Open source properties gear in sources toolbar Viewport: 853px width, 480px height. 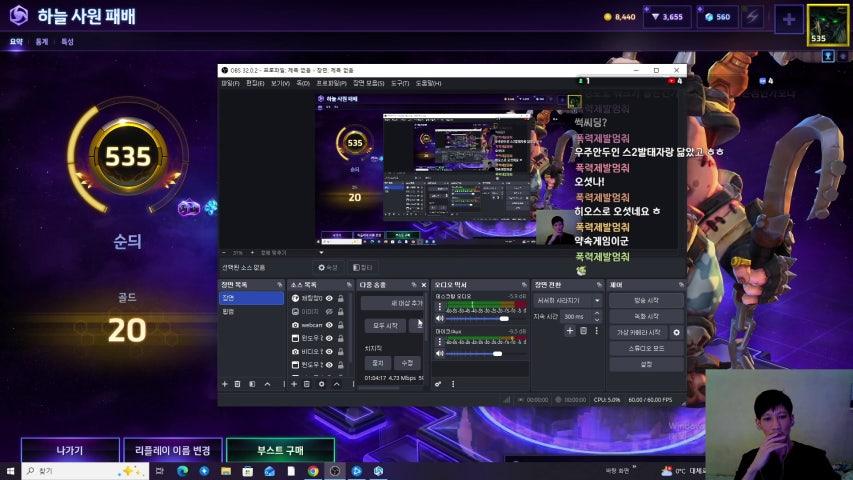tap(322, 384)
